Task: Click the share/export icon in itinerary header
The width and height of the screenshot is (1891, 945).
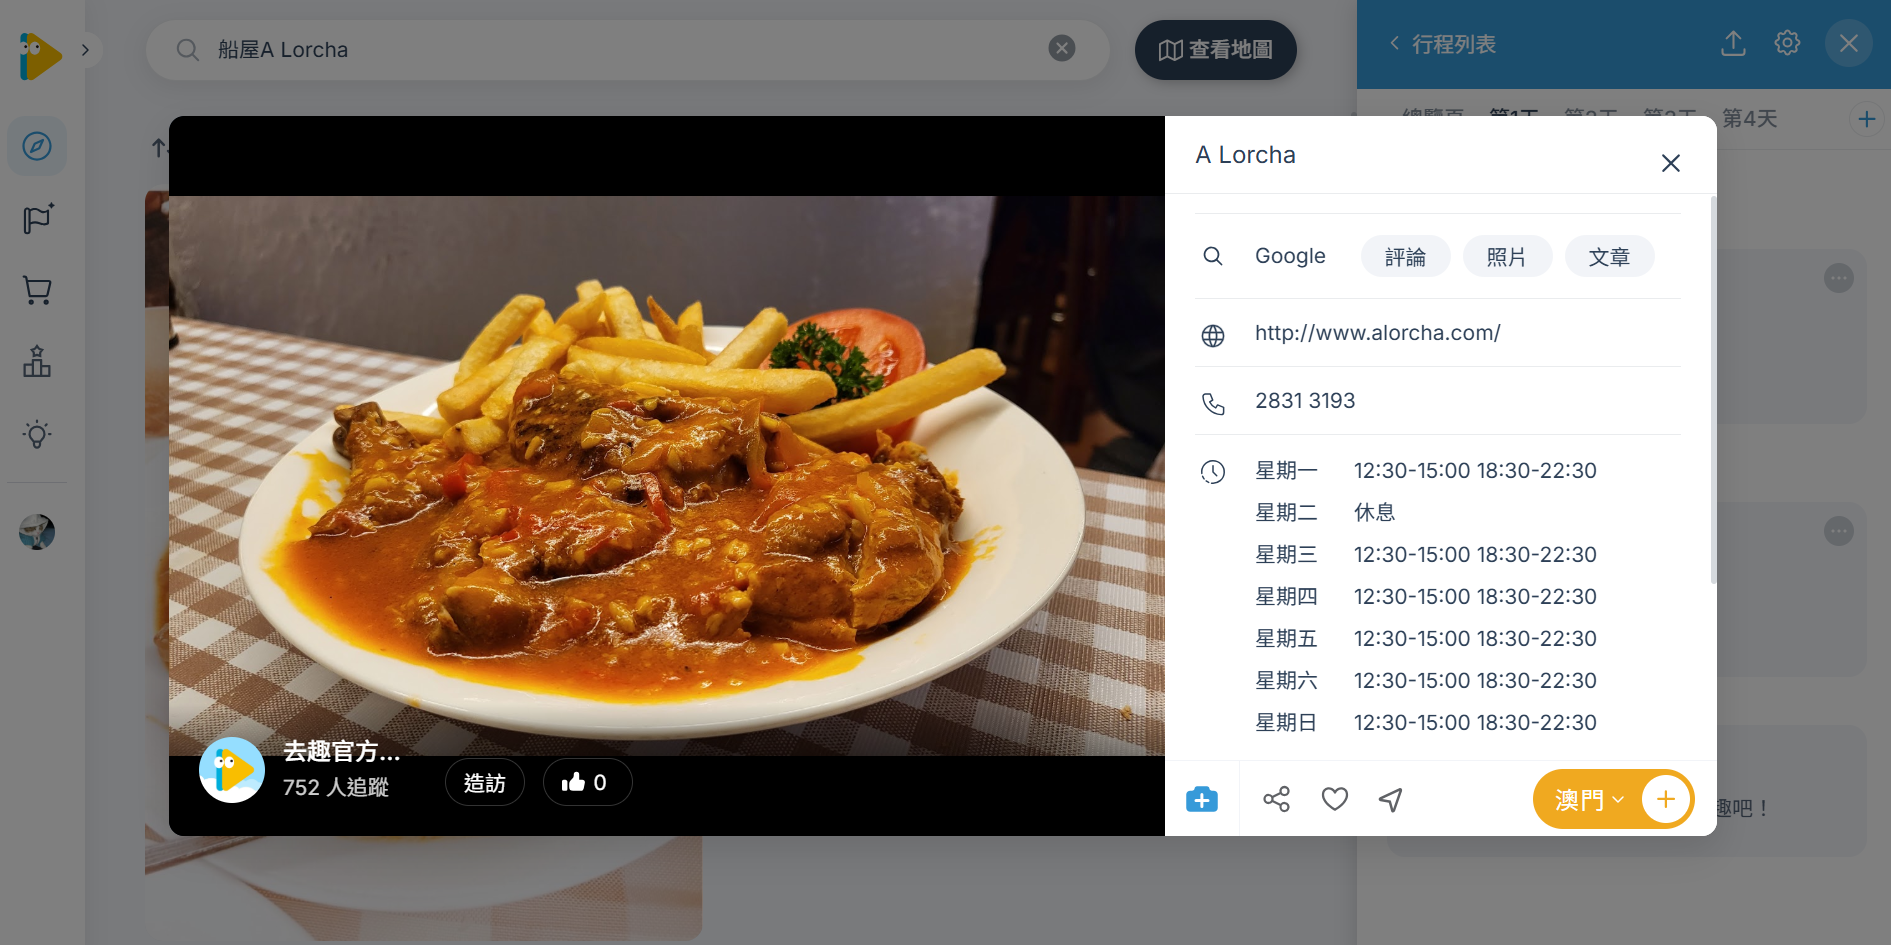Action: pos(1733,43)
